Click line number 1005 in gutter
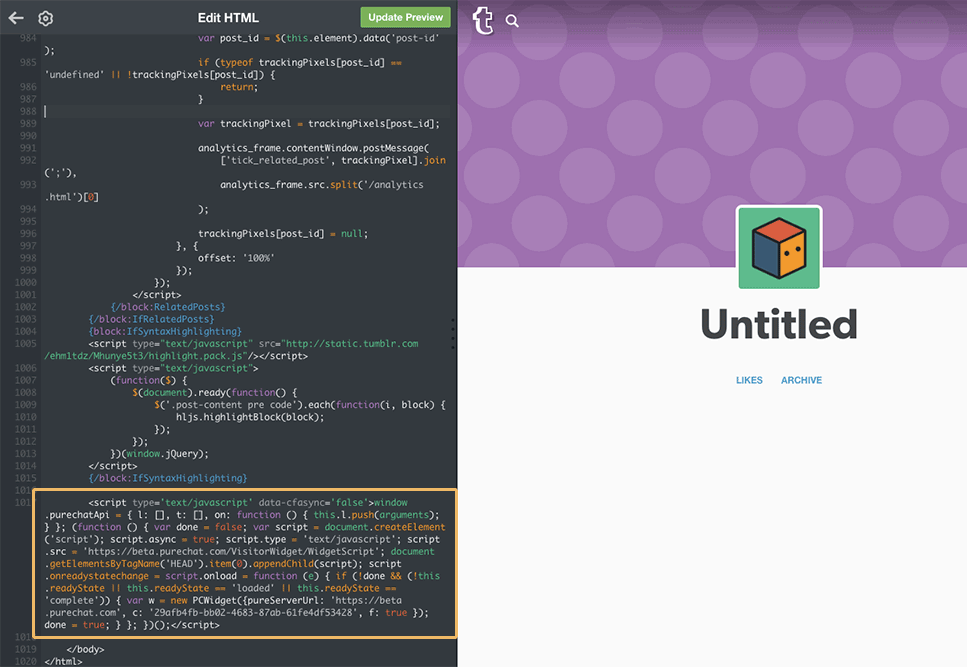Viewport: 967px width, 667px height. [x=25, y=344]
